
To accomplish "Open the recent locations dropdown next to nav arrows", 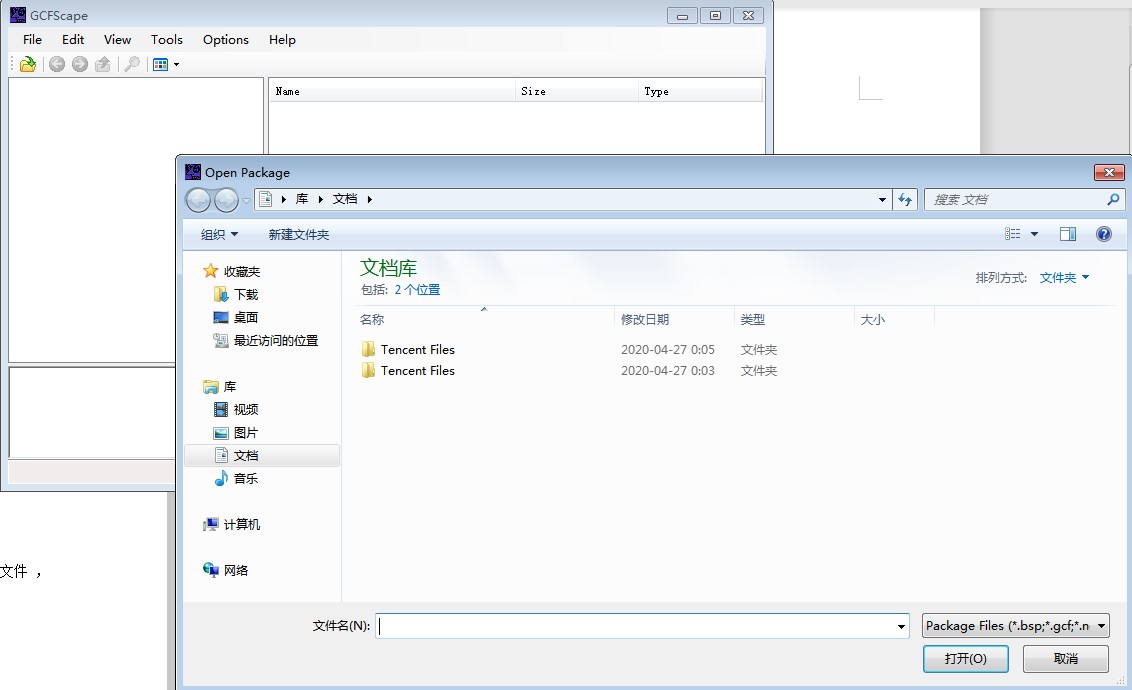I will point(246,200).
